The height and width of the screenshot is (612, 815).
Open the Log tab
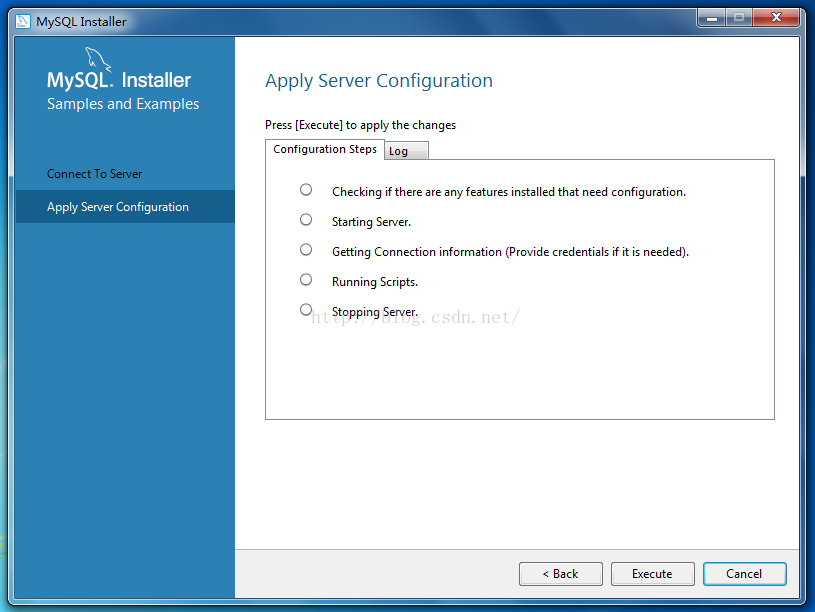[399, 151]
